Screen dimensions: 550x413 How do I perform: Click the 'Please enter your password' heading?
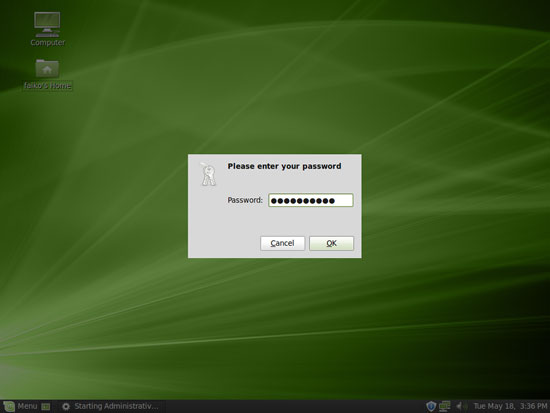(284, 166)
